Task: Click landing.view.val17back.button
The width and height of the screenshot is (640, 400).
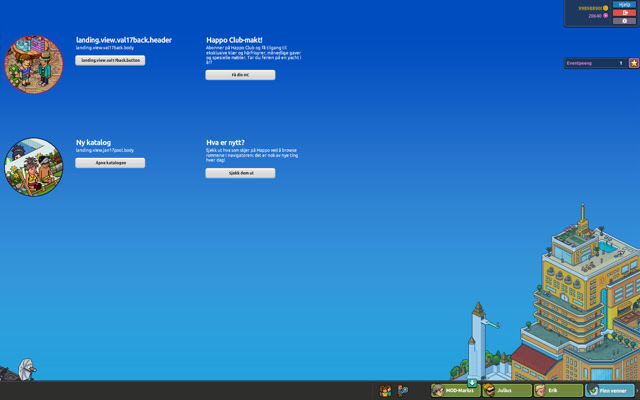Action: click(110, 60)
